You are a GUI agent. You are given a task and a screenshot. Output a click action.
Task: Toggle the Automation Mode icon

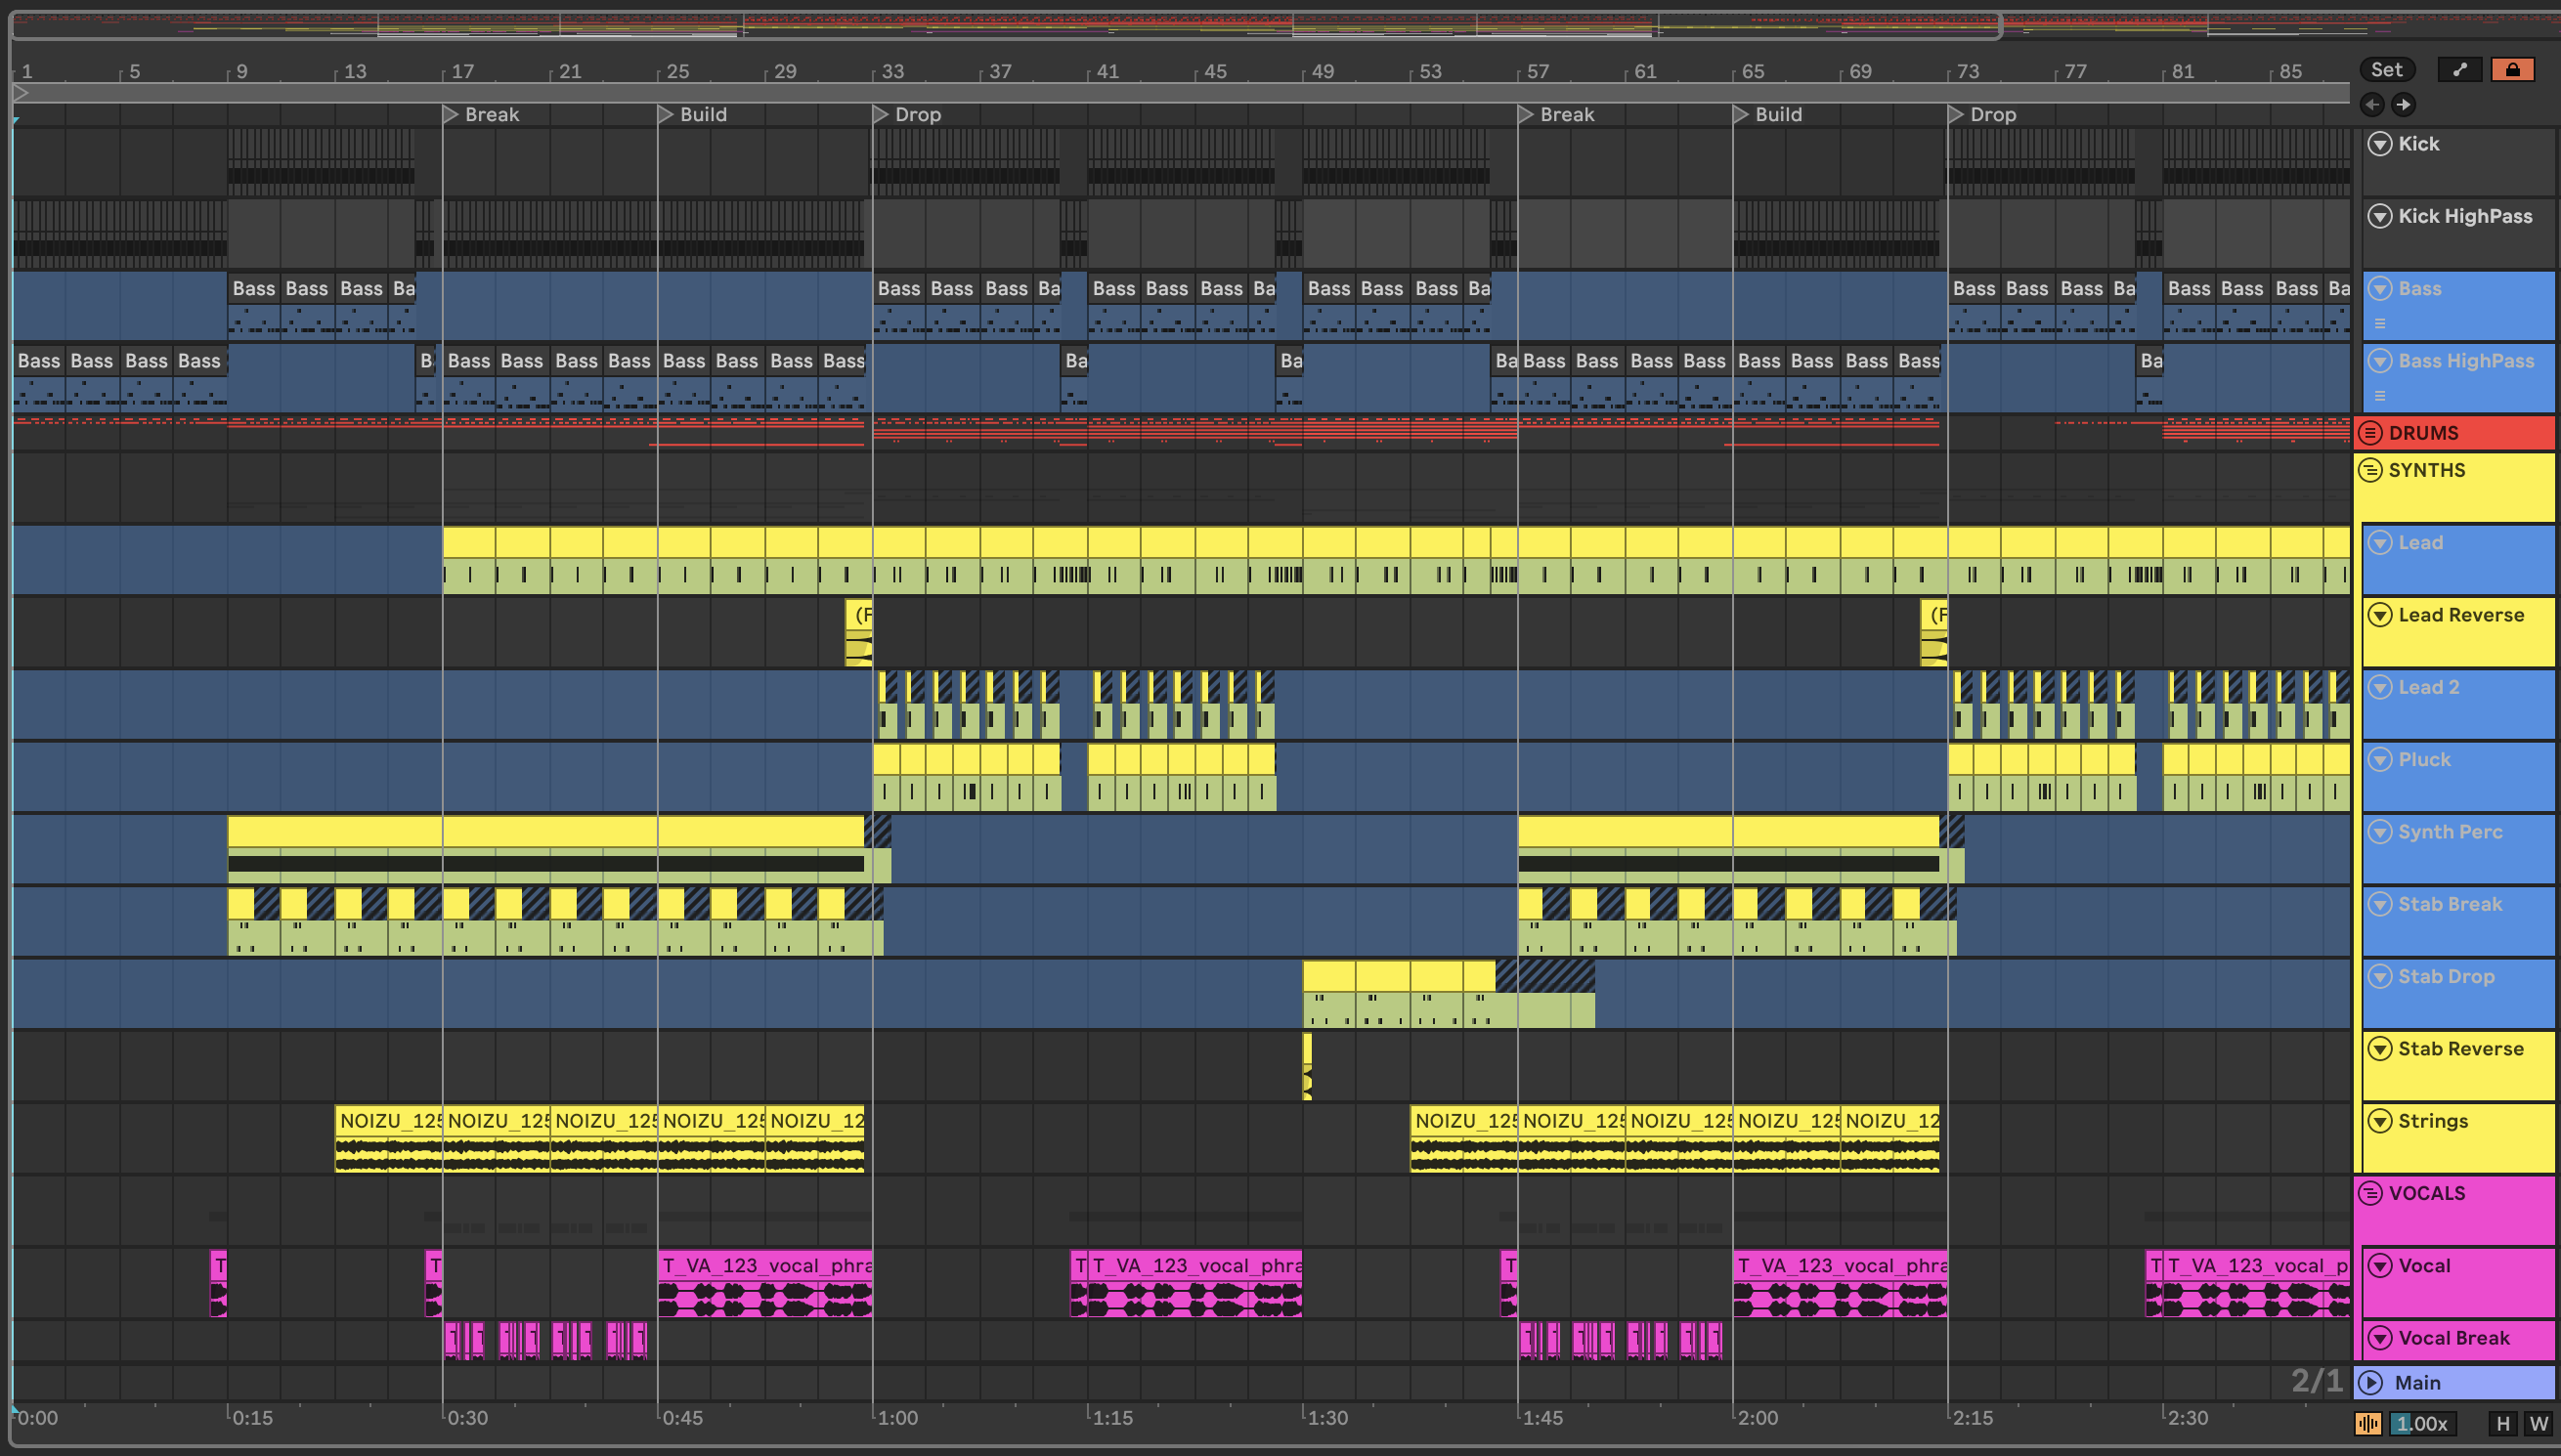(x=2460, y=69)
